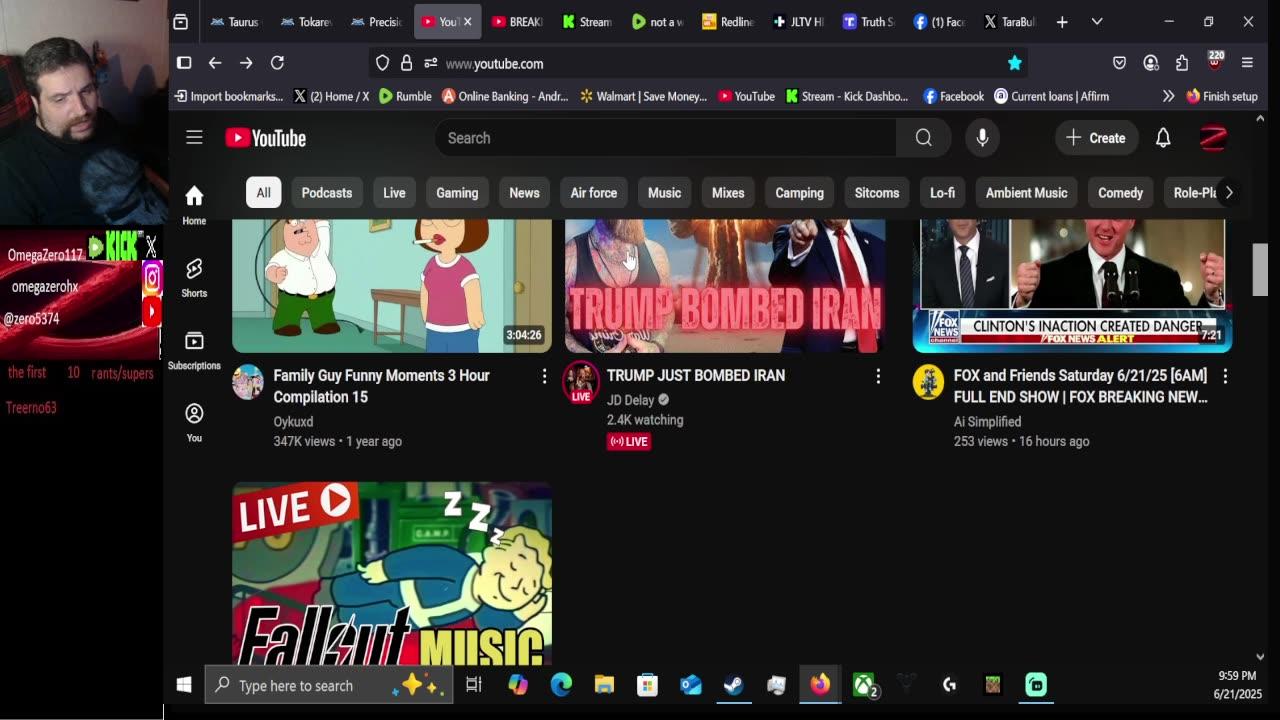Image resolution: width=1280 pixels, height=720 pixels.
Task: Open Shorts from the sidebar
Action: coord(194,277)
